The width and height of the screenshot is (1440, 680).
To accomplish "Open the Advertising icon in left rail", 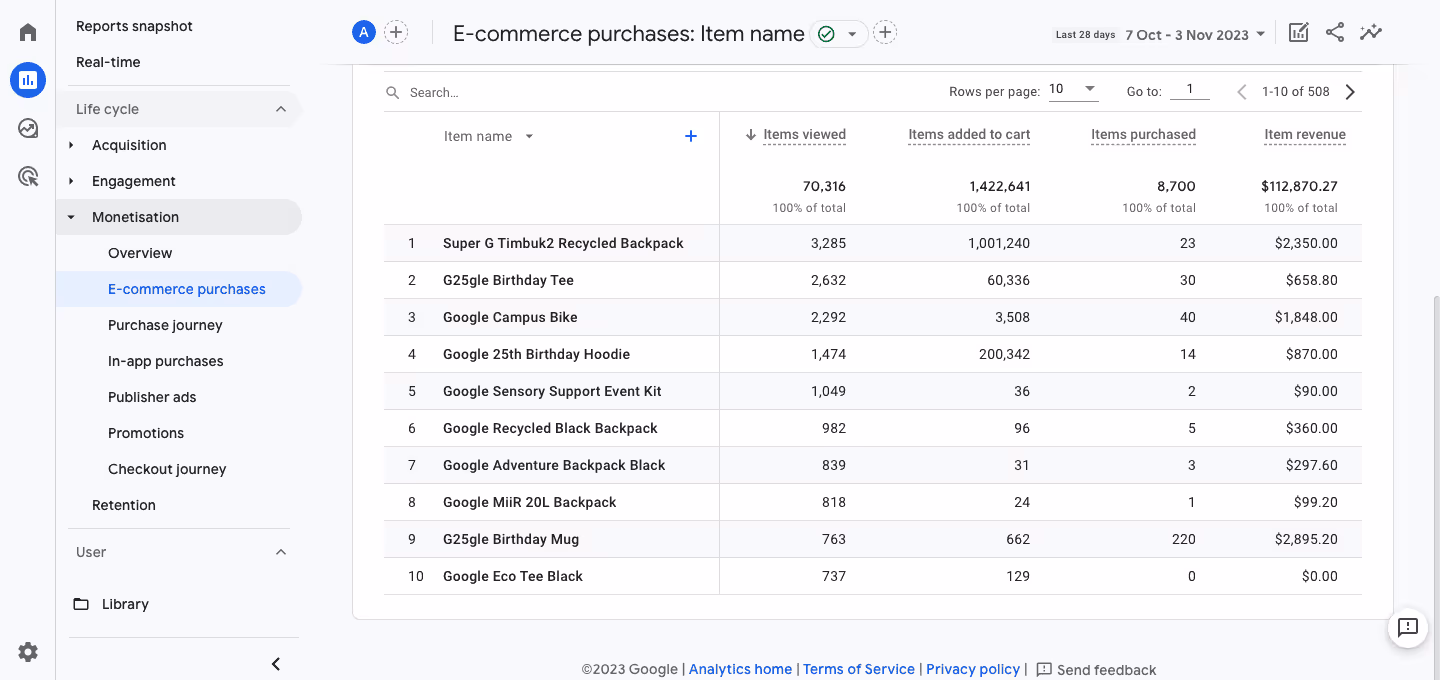I will pyautogui.click(x=28, y=177).
